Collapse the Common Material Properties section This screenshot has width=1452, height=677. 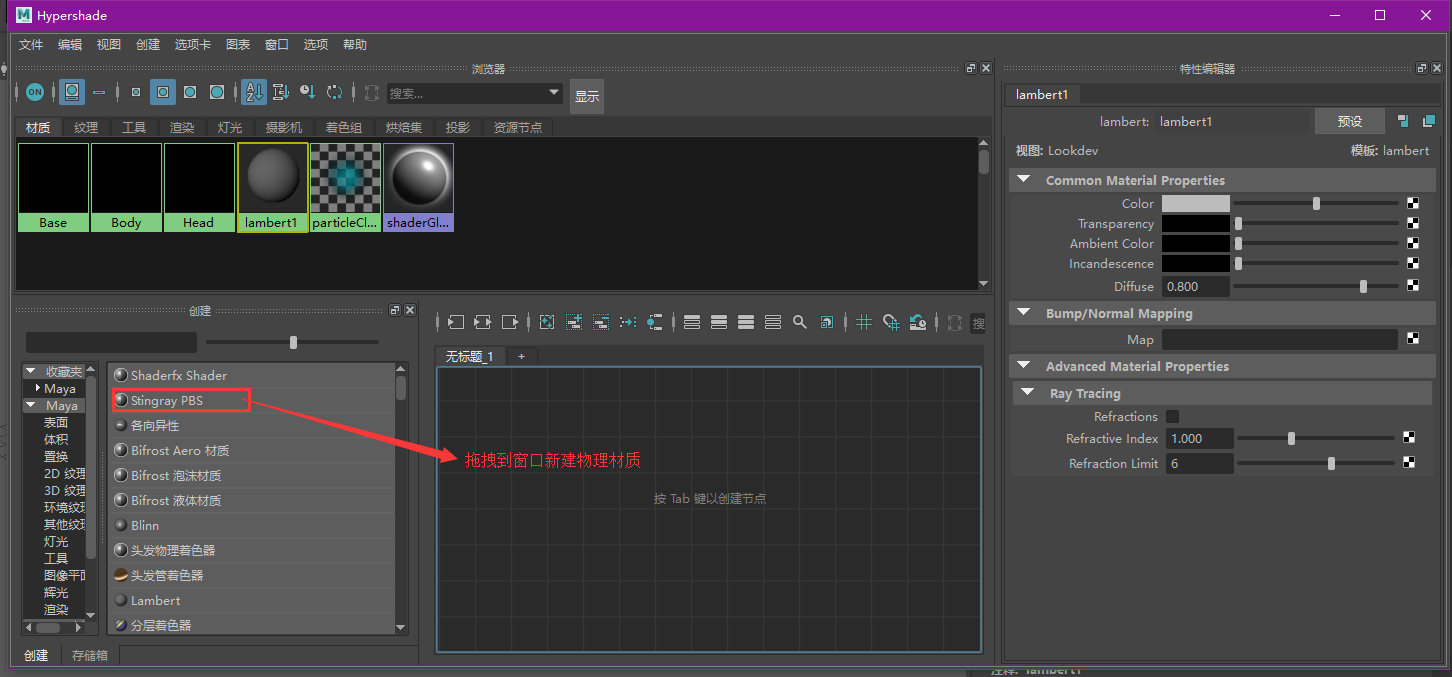(x=1023, y=180)
